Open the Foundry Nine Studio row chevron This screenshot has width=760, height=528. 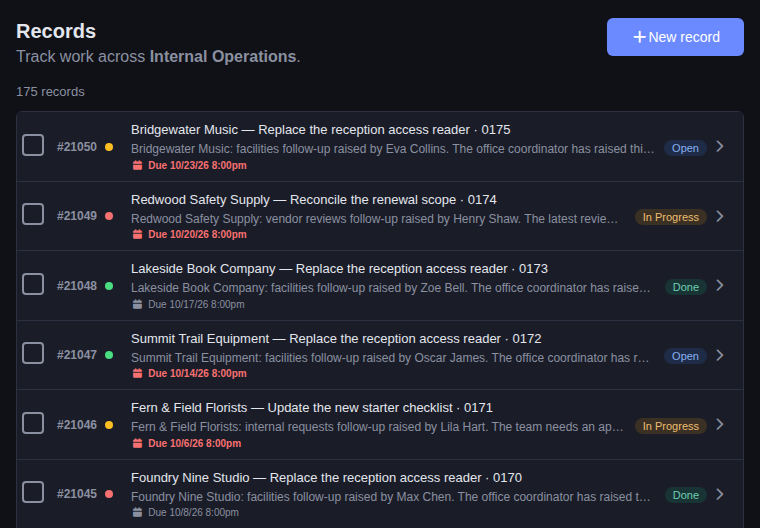click(720, 495)
